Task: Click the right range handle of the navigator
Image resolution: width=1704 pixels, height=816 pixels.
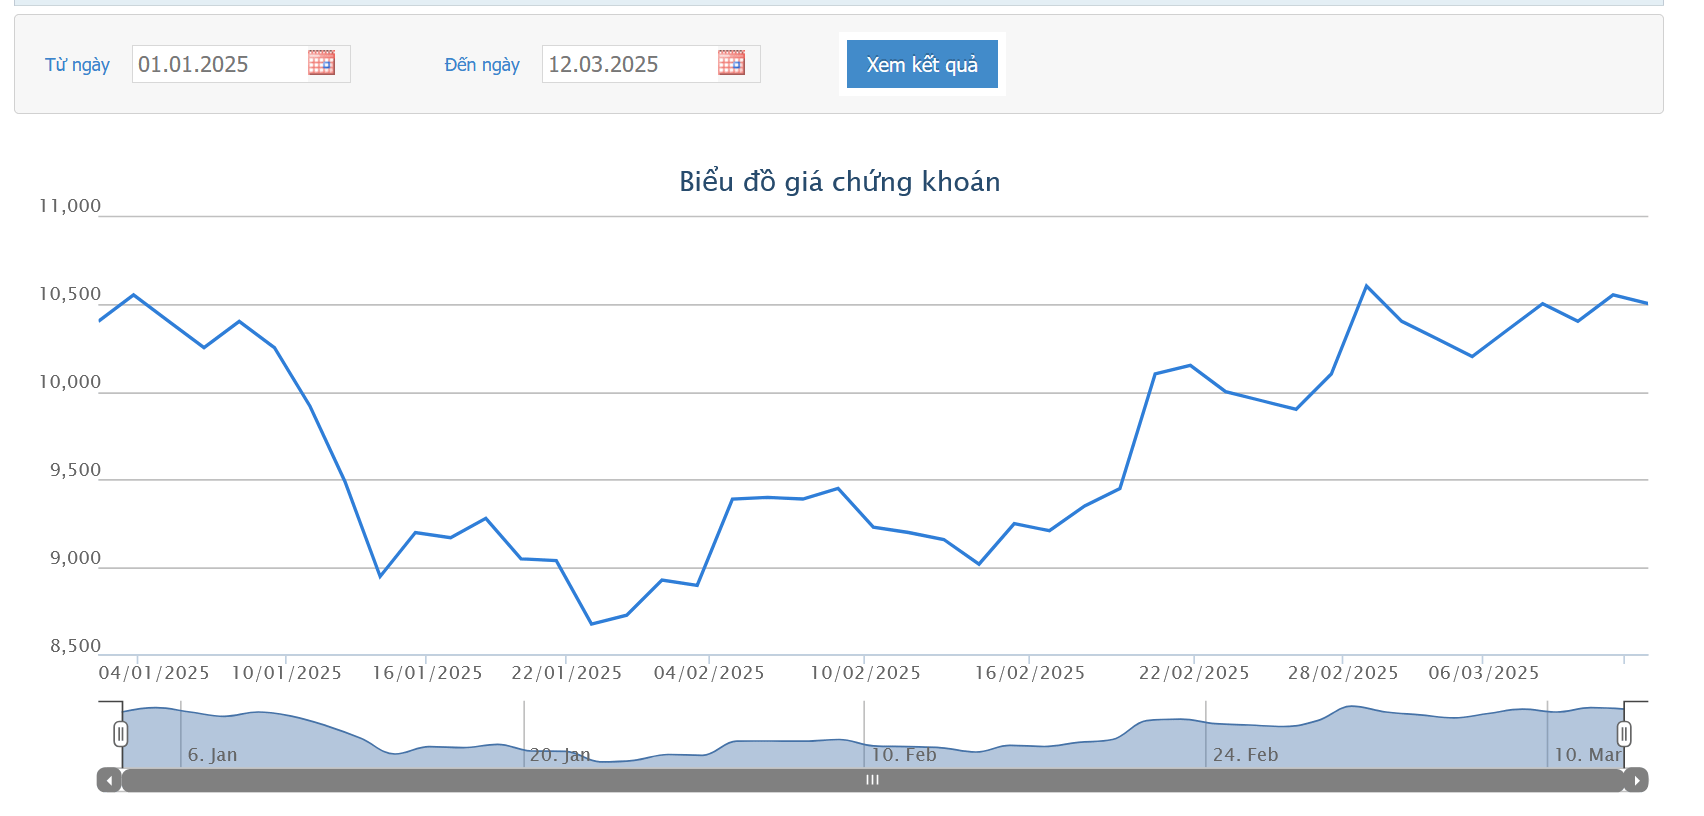Action: [1624, 734]
